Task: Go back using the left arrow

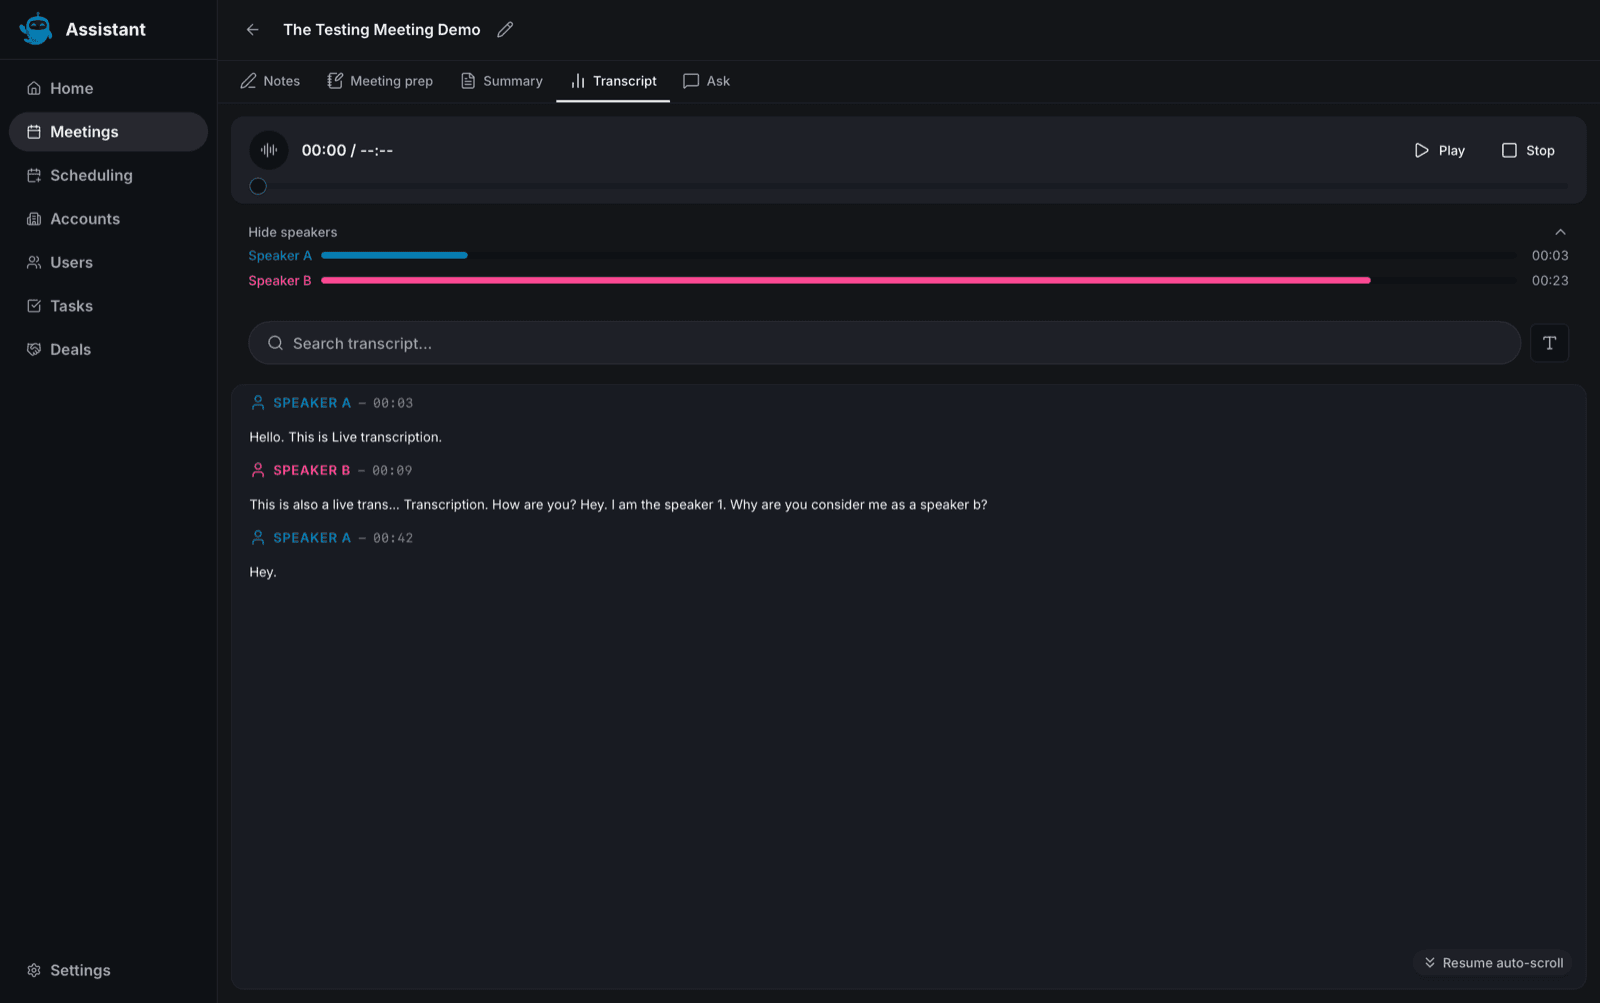Action: click(253, 30)
